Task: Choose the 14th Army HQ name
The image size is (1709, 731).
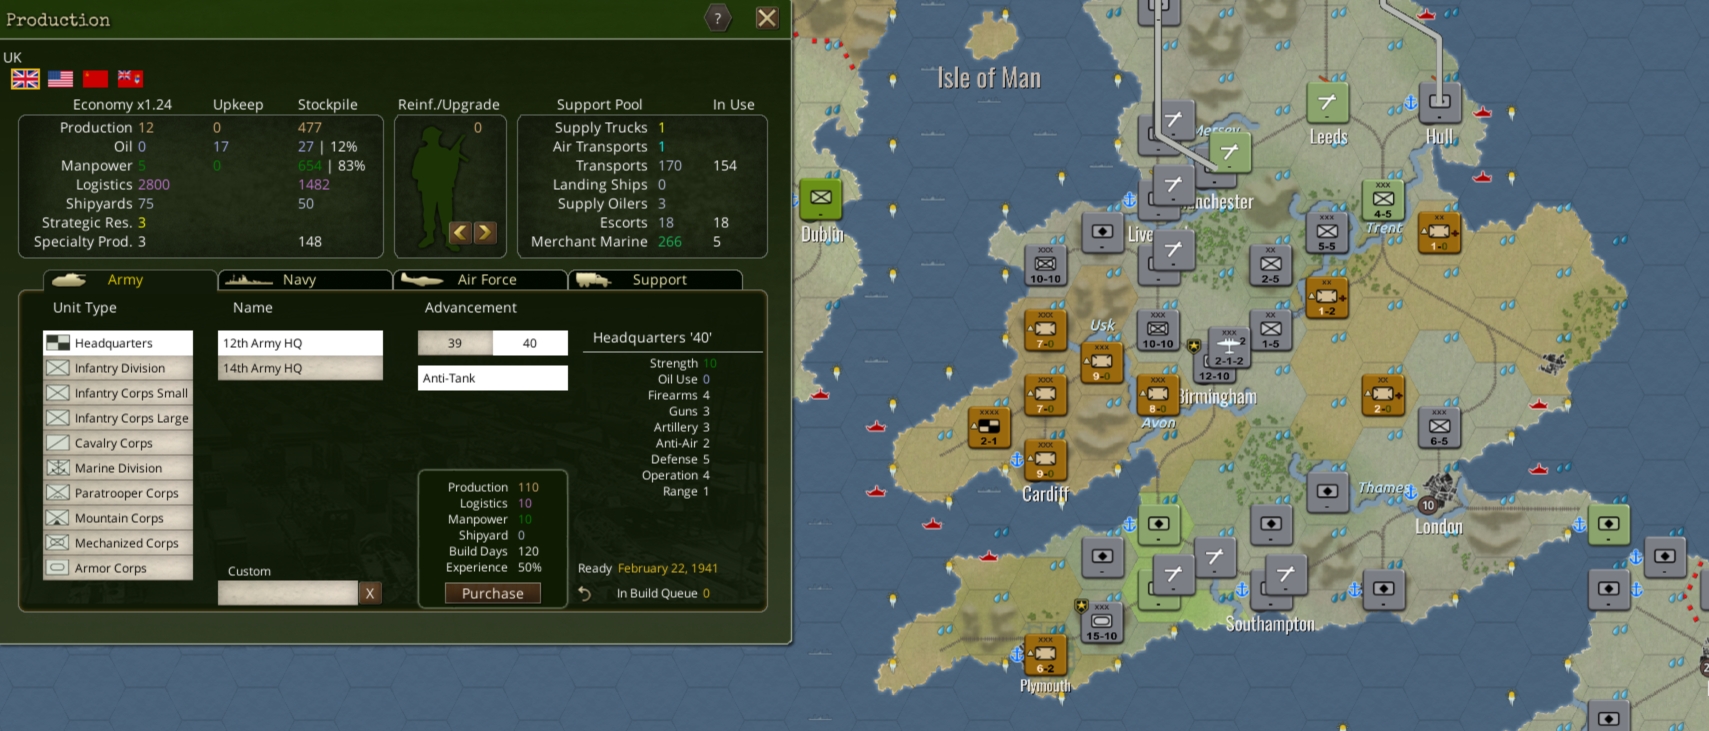Action: pos(300,368)
